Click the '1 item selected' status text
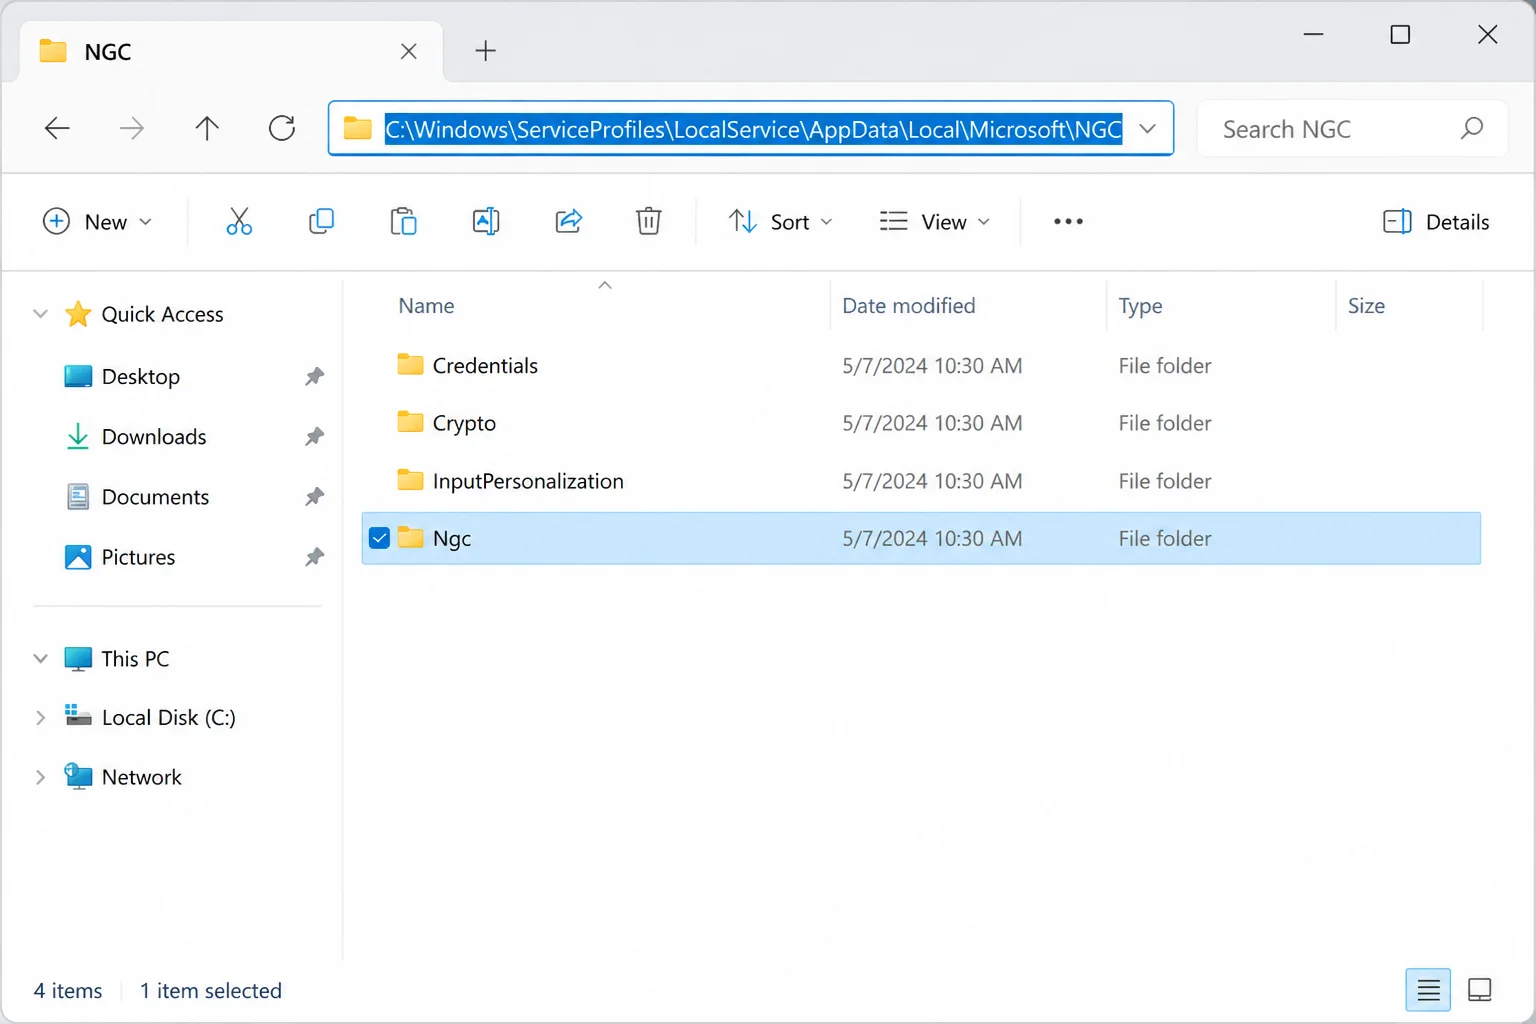Viewport: 1536px width, 1024px height. (x=211, y=990)
